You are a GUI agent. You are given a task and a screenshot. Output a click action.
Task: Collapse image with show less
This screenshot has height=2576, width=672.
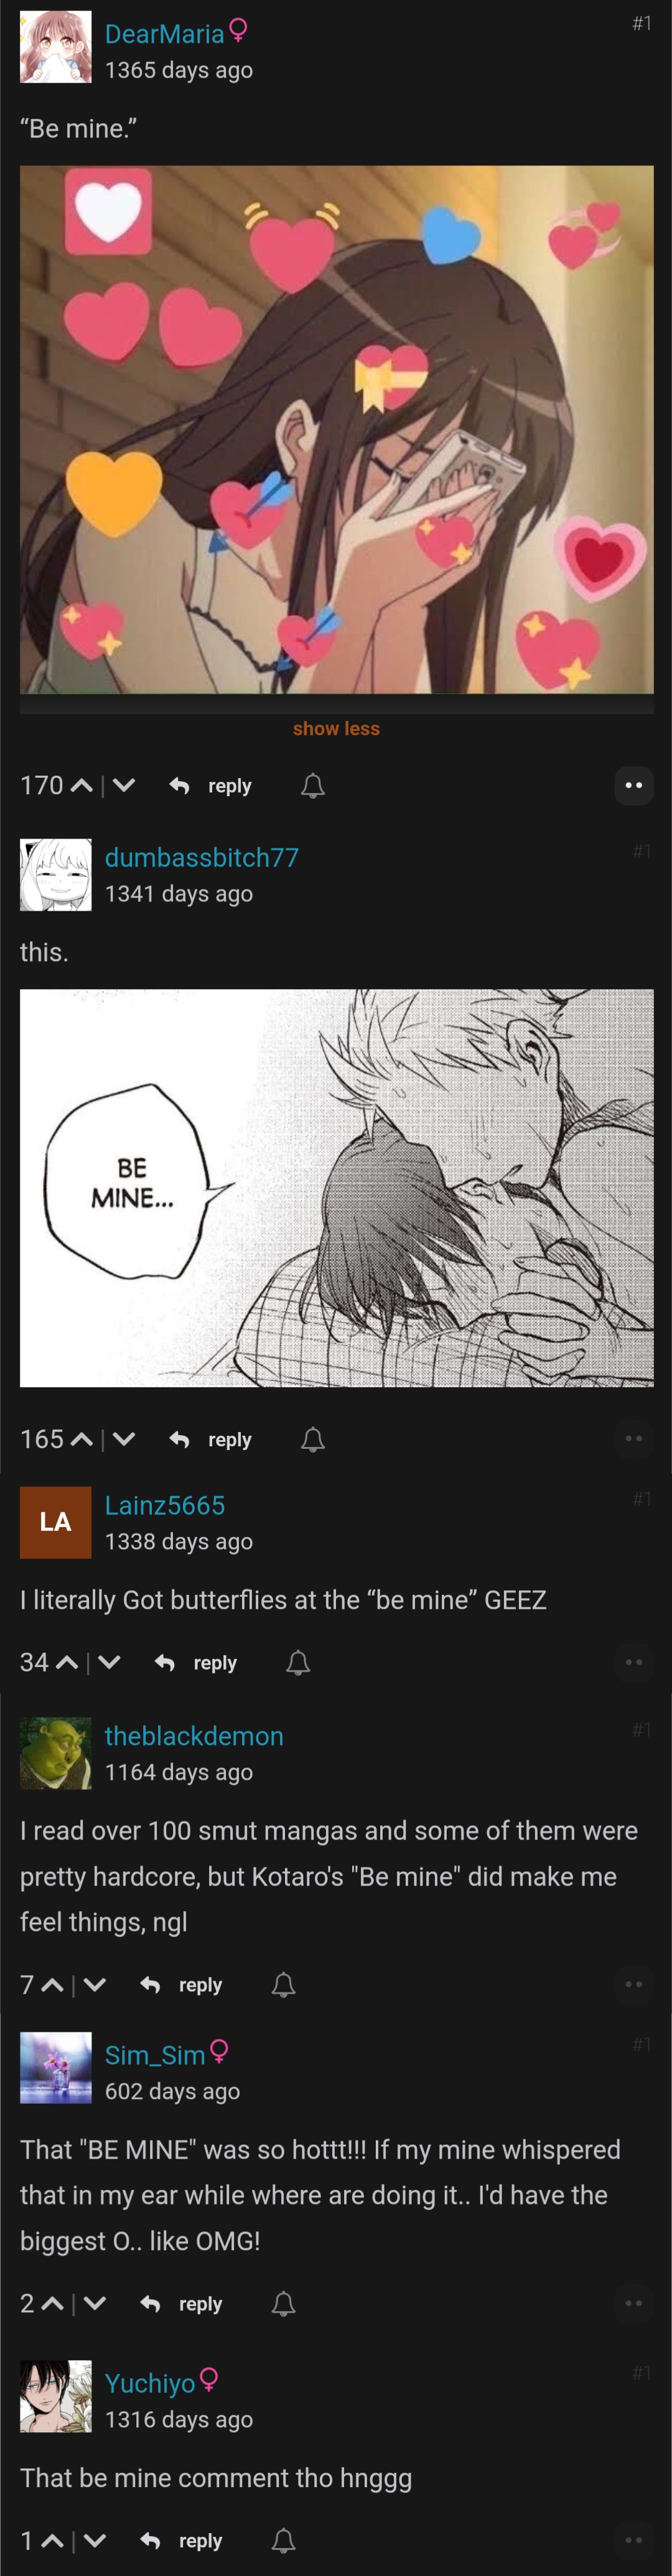click(x=336, y=729)
